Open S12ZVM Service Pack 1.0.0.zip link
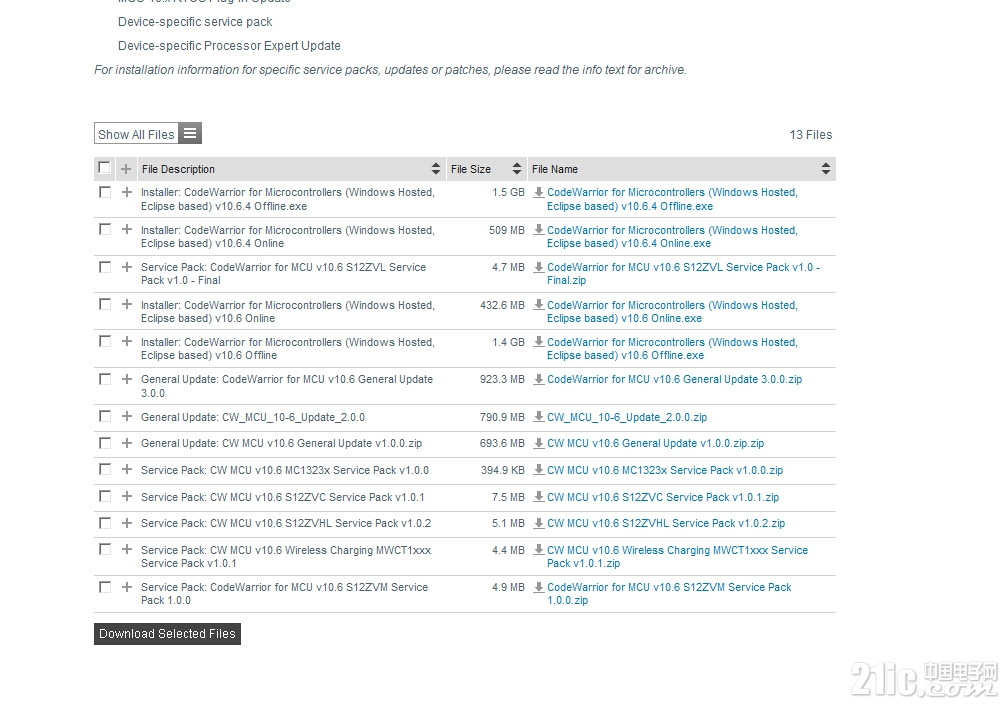This screenshot has width=1005, height=705. [x=669, y=593]
